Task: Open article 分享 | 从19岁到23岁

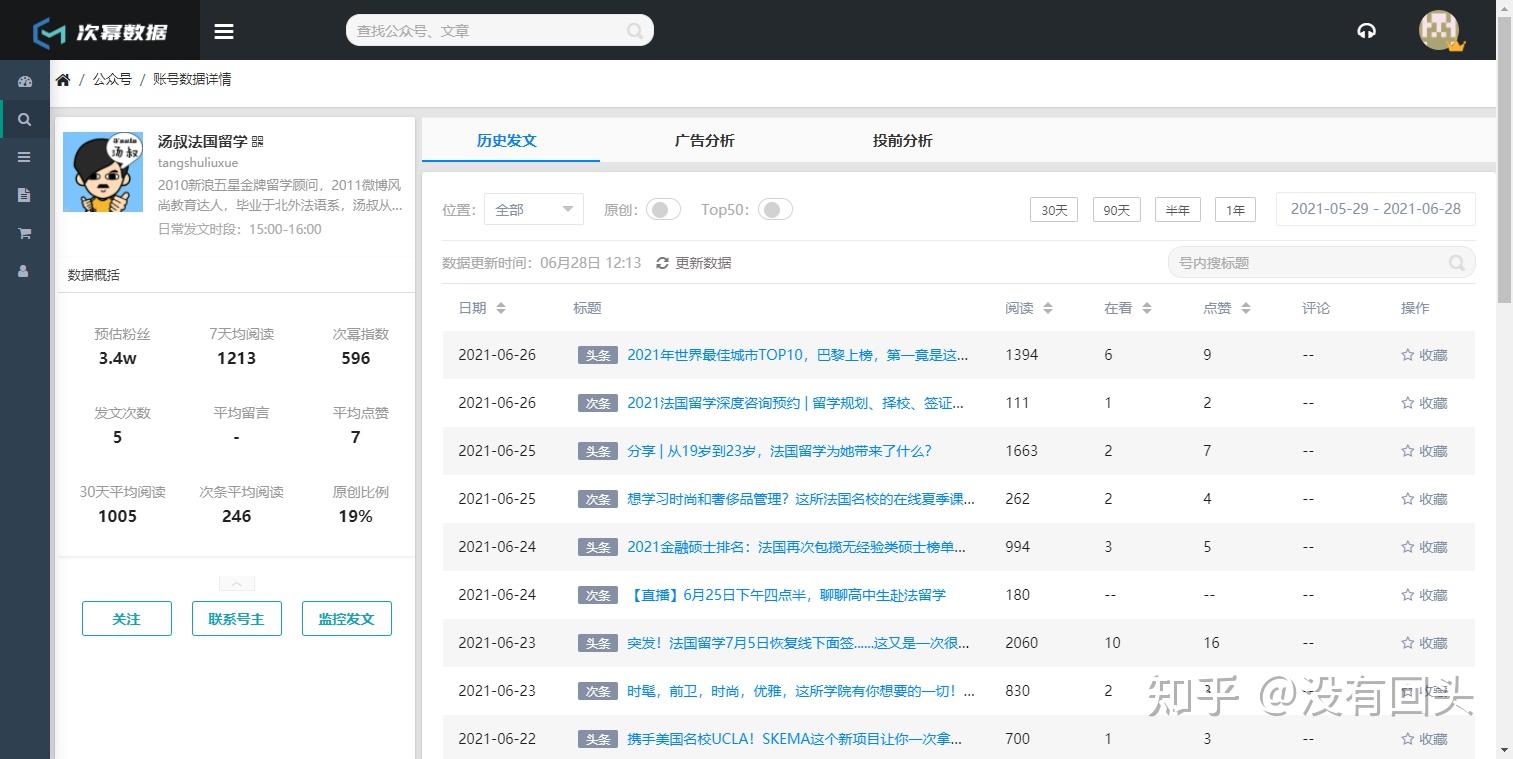Action: 779,451
